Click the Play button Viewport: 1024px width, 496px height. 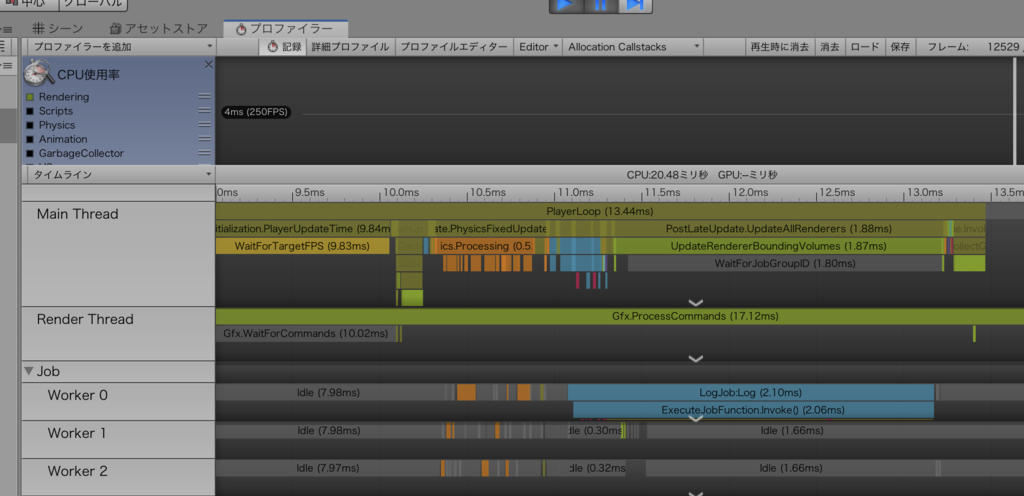pyautogui.click(x=566, y=6)
